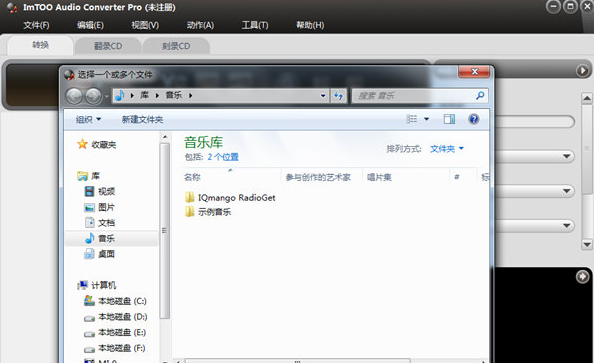Screen dimensions: 594x363
Task: Open the address bar history dropdown
Action: pos(323,96)
